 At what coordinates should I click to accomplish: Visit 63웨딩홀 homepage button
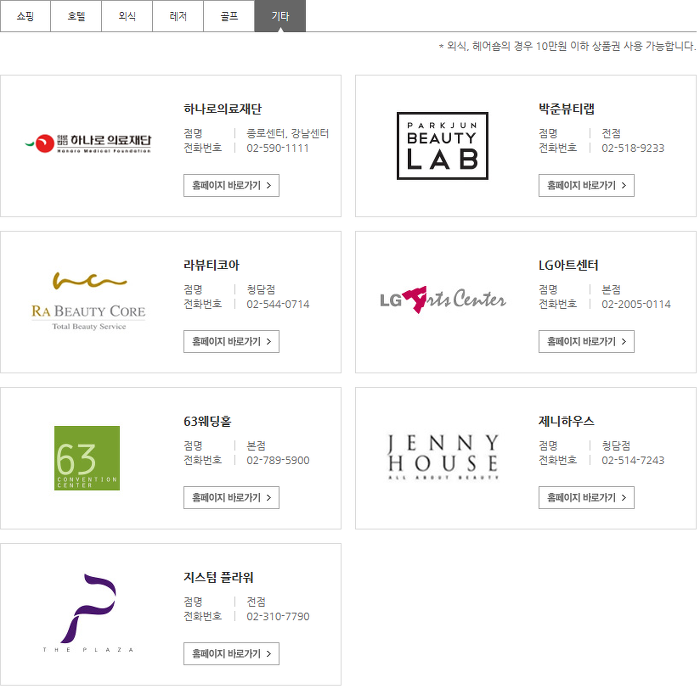click(x=231, y=497)
